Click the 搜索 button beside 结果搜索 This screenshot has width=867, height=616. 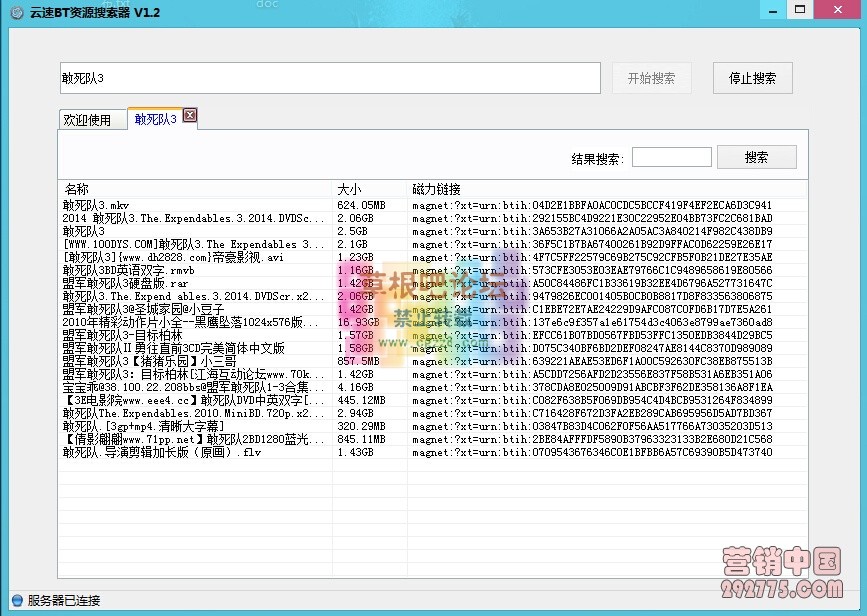click(x=756, y=156)
